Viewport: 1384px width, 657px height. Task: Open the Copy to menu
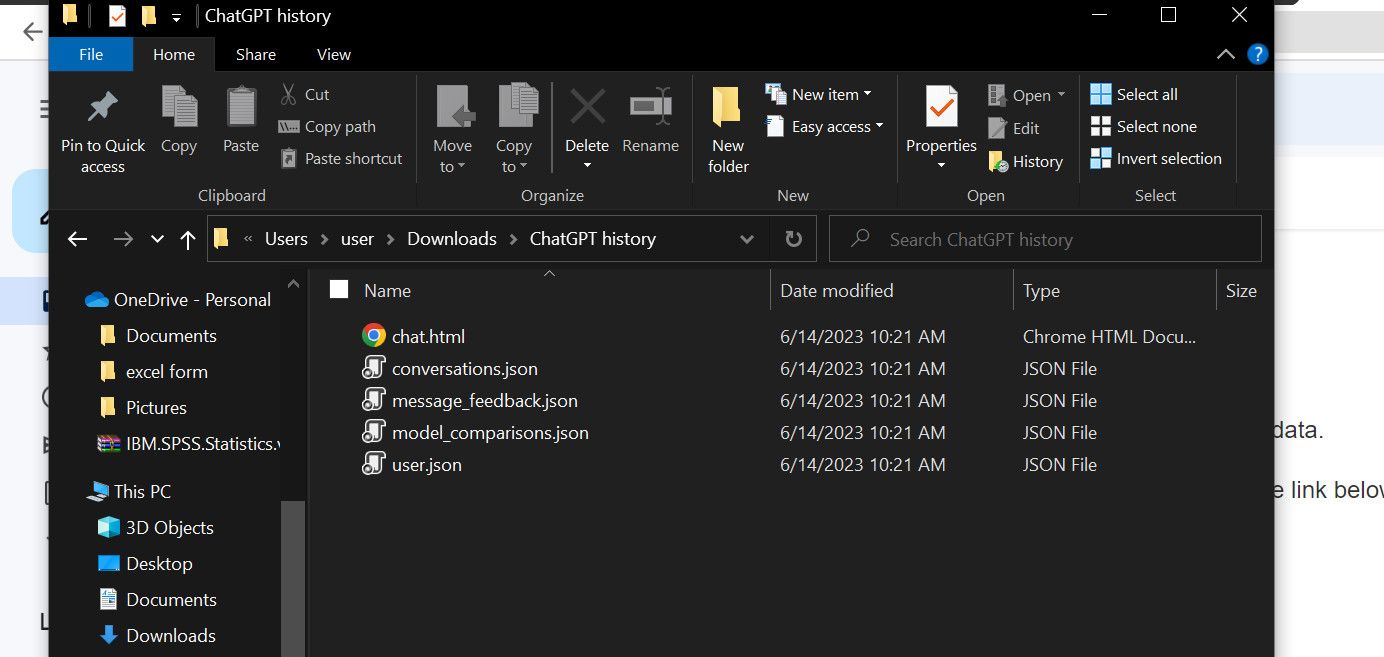pos(514,130)
